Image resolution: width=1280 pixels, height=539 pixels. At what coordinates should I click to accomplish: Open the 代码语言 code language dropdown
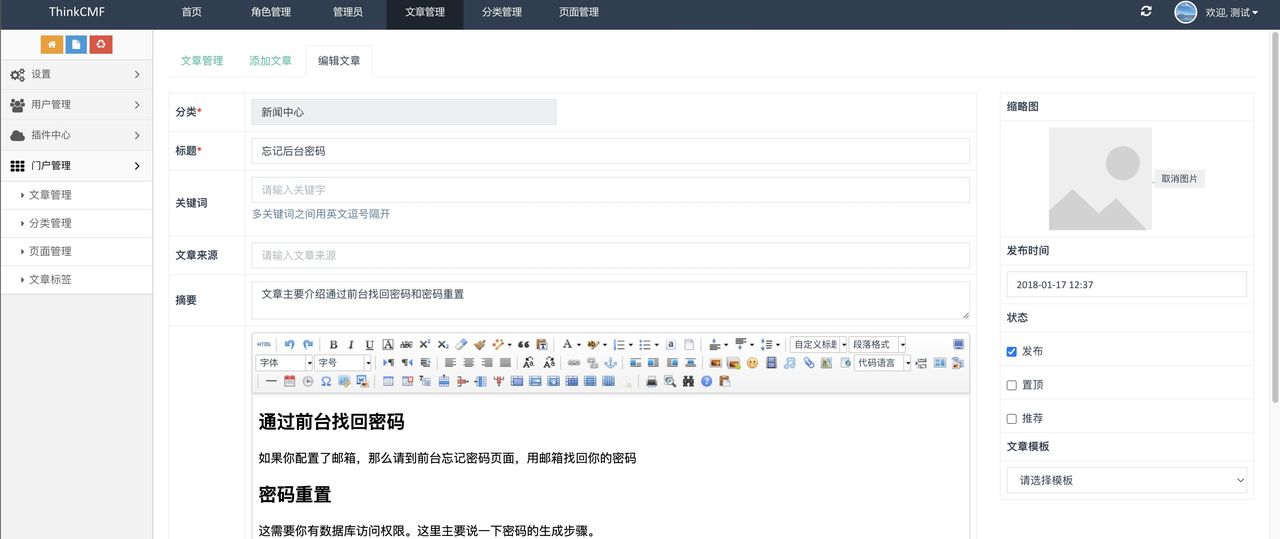click(x=882, y=363)
